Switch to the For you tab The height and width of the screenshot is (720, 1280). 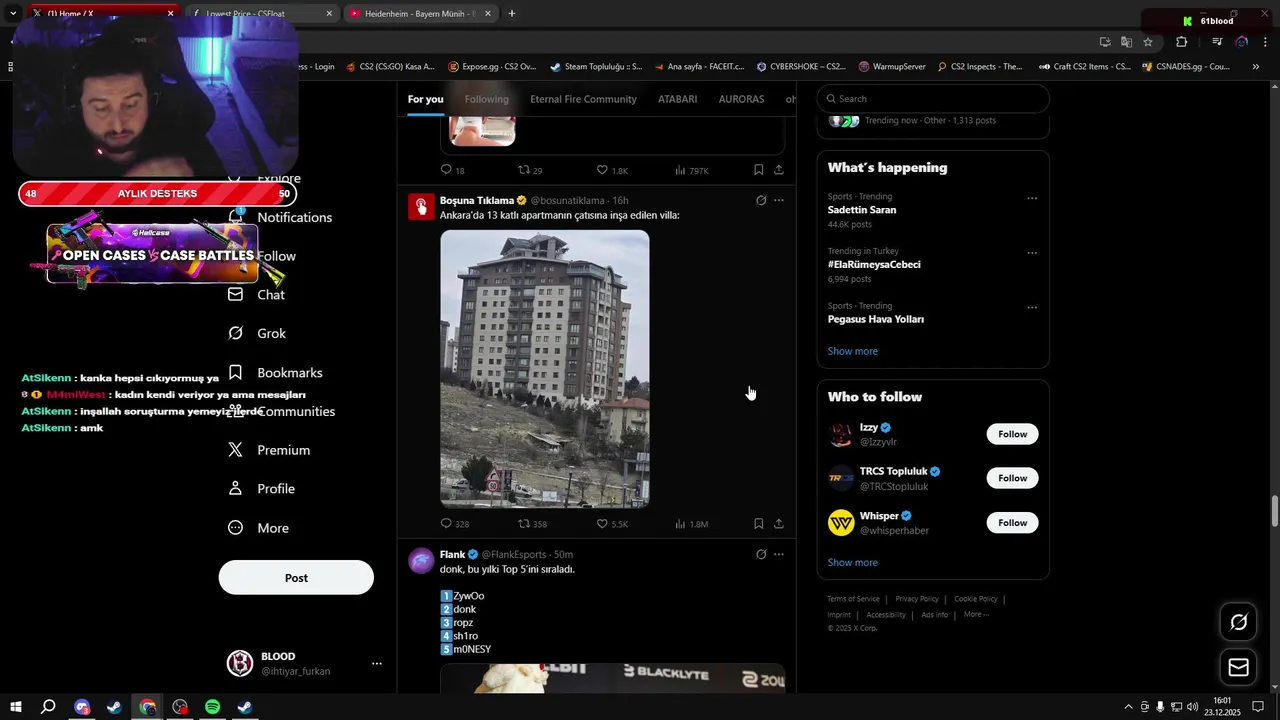425,99
